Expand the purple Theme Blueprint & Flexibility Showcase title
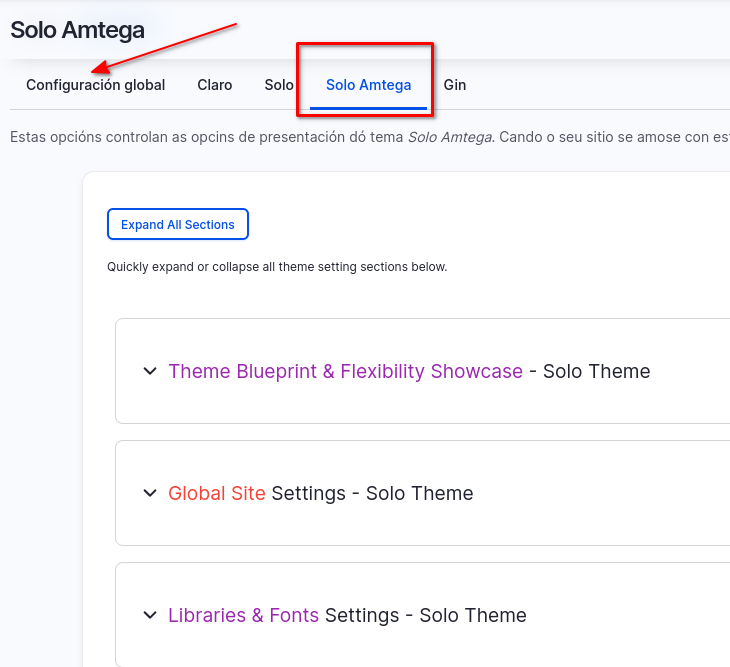The image size is (730, 667). point(345,371)
